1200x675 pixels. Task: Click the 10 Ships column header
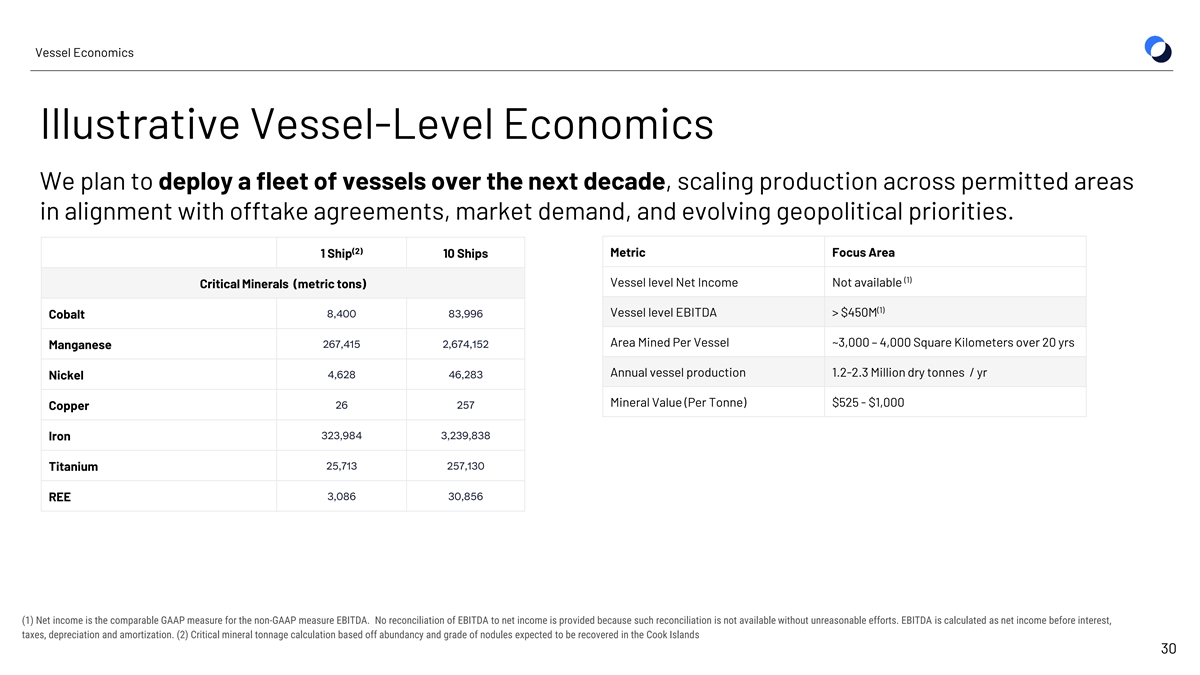(x=465, y=253)
